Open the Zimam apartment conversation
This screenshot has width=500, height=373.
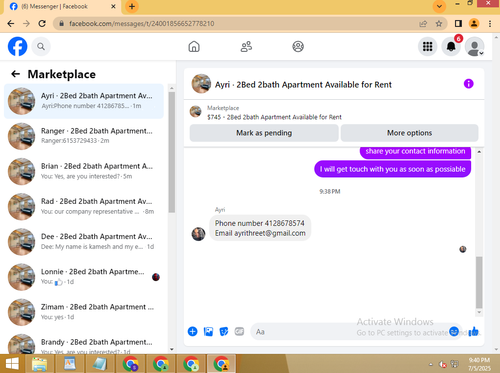[x=84, y=312]
